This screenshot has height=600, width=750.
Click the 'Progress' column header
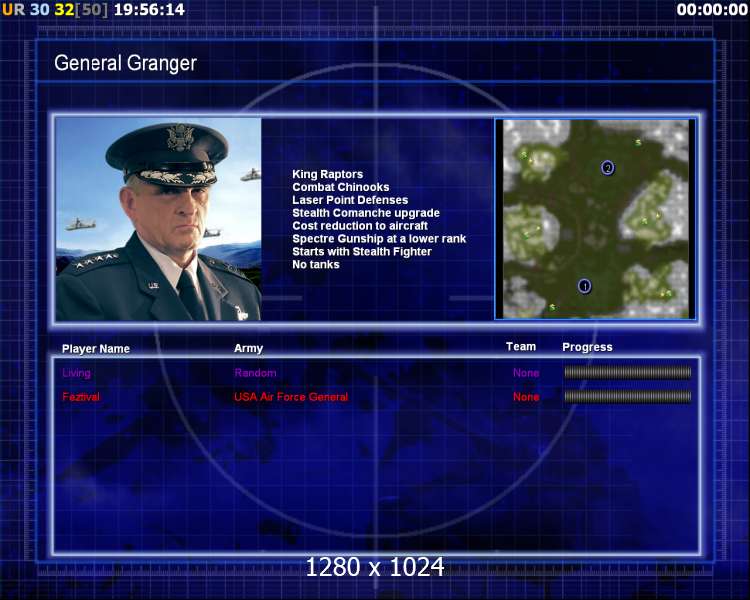coord(587,347)
